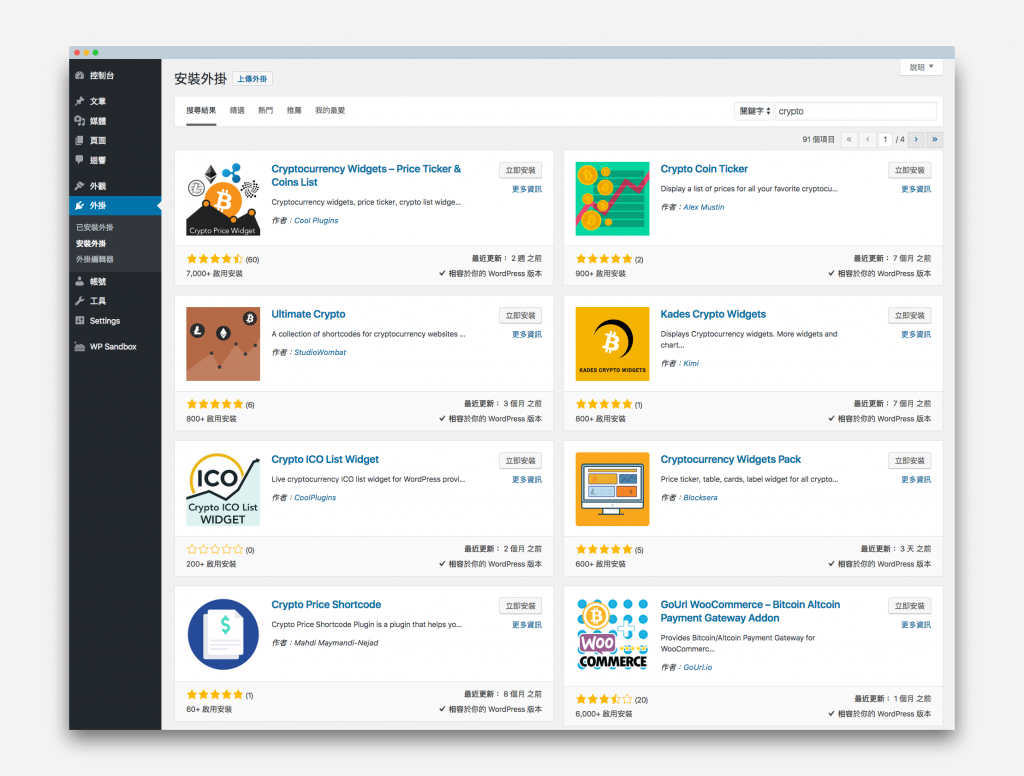Go to the previous results page
Viewport: 1024px width, 776px height.
(x=868, y=139)
